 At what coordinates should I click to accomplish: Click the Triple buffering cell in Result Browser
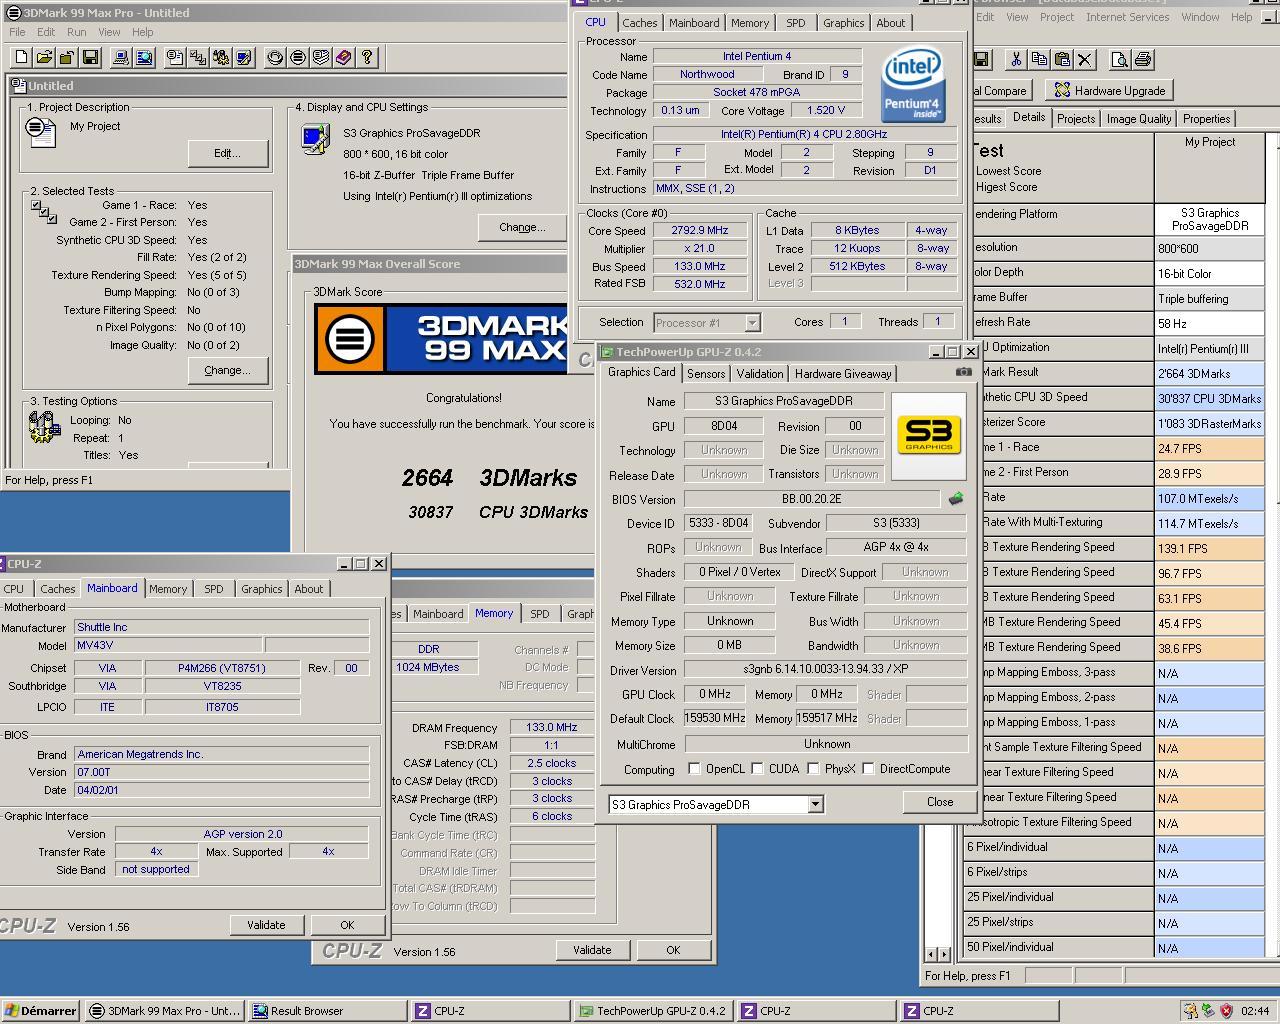coord(1209,298)
